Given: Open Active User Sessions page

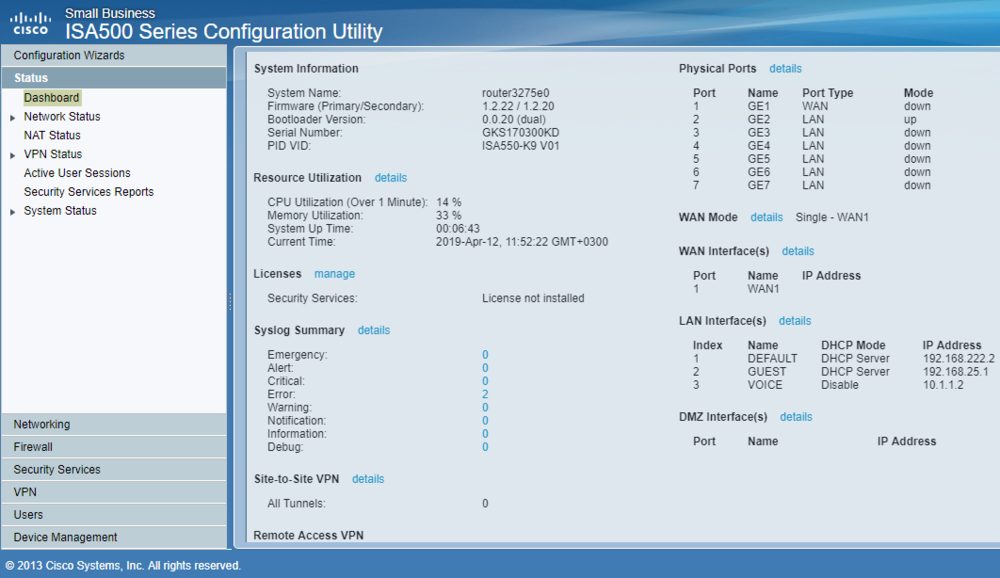Looking at the screenshot, I should pyautogui.click(x=77, y=173).
